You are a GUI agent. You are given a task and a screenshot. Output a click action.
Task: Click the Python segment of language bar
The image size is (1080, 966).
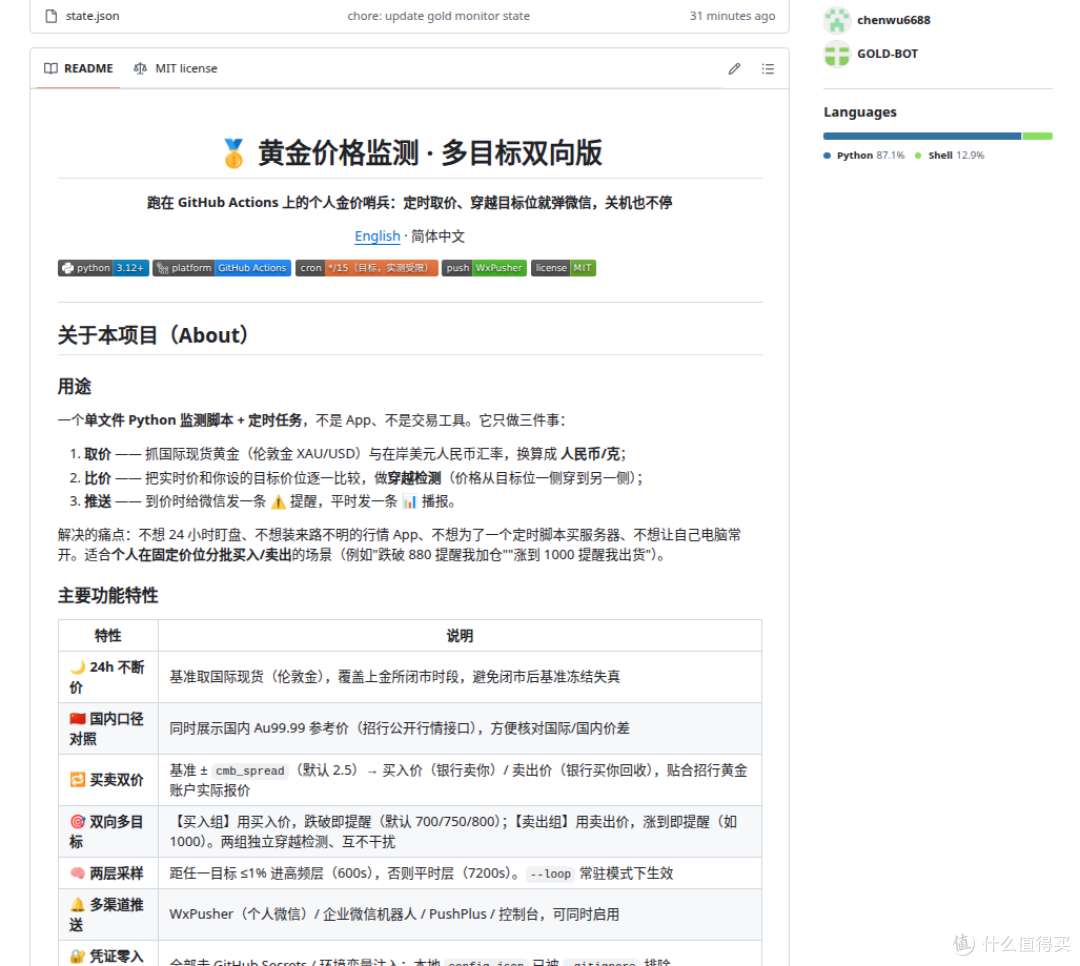coord(922,136)
